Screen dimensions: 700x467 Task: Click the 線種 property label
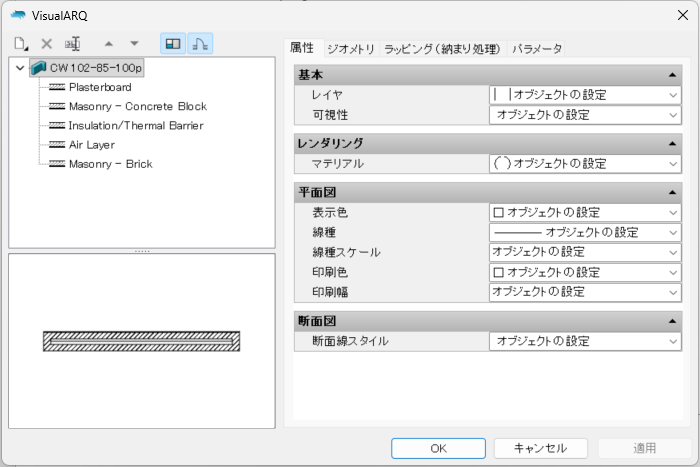(x=324, y=232)
